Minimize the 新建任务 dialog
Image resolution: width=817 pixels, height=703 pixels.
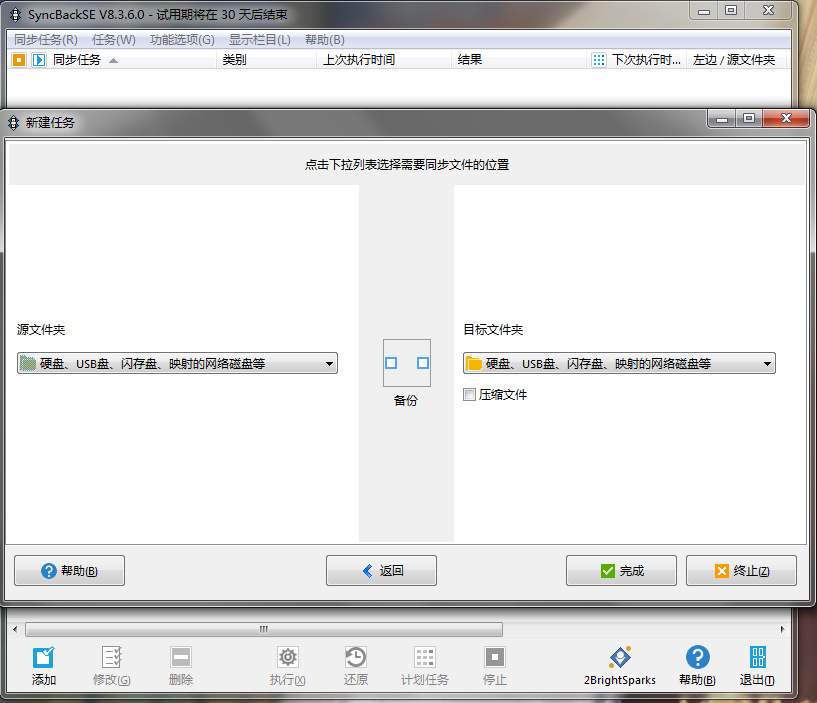[722, 119]
